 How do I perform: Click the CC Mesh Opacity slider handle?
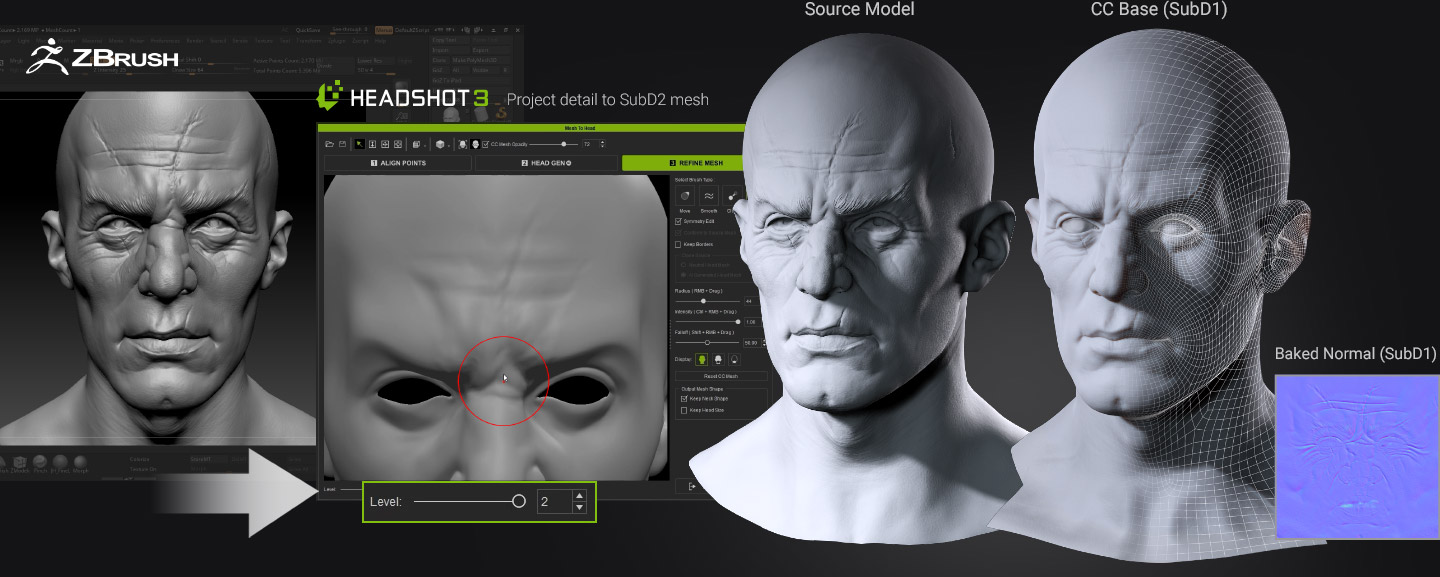pos(563,144)
